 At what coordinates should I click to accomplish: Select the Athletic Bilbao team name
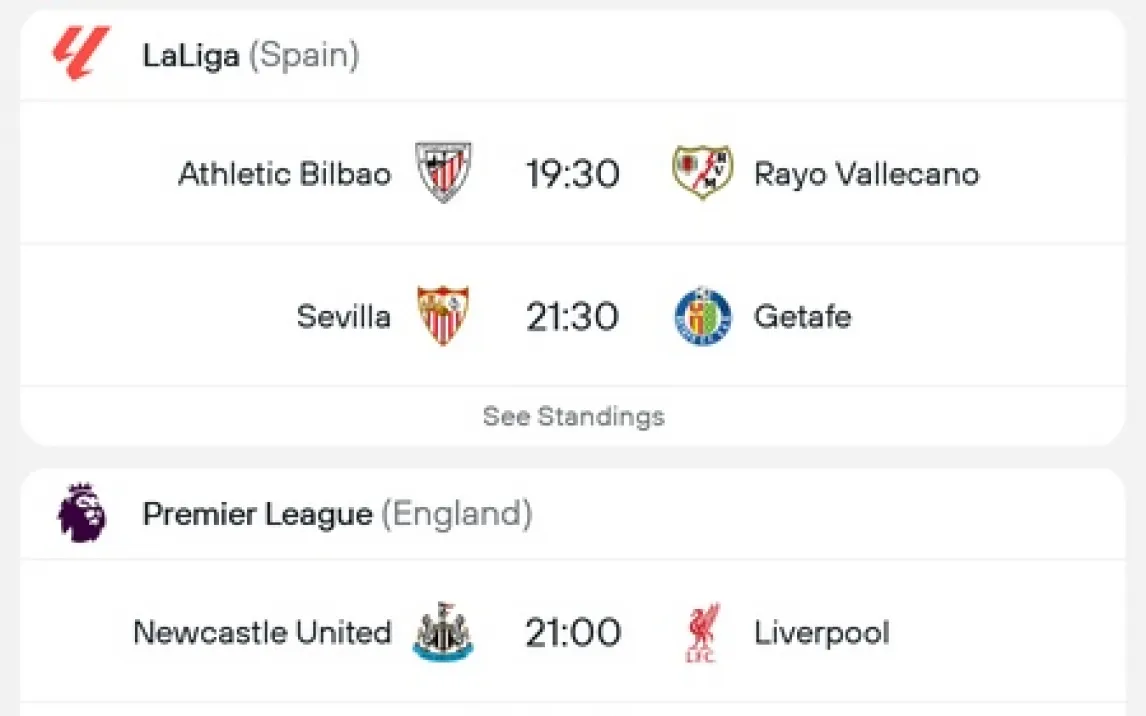tap(285, 174)
